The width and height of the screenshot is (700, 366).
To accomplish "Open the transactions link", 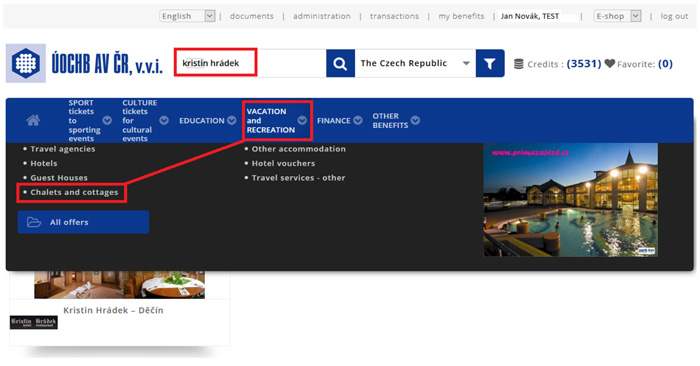I will pyautogui.click(x=394, y=16).
